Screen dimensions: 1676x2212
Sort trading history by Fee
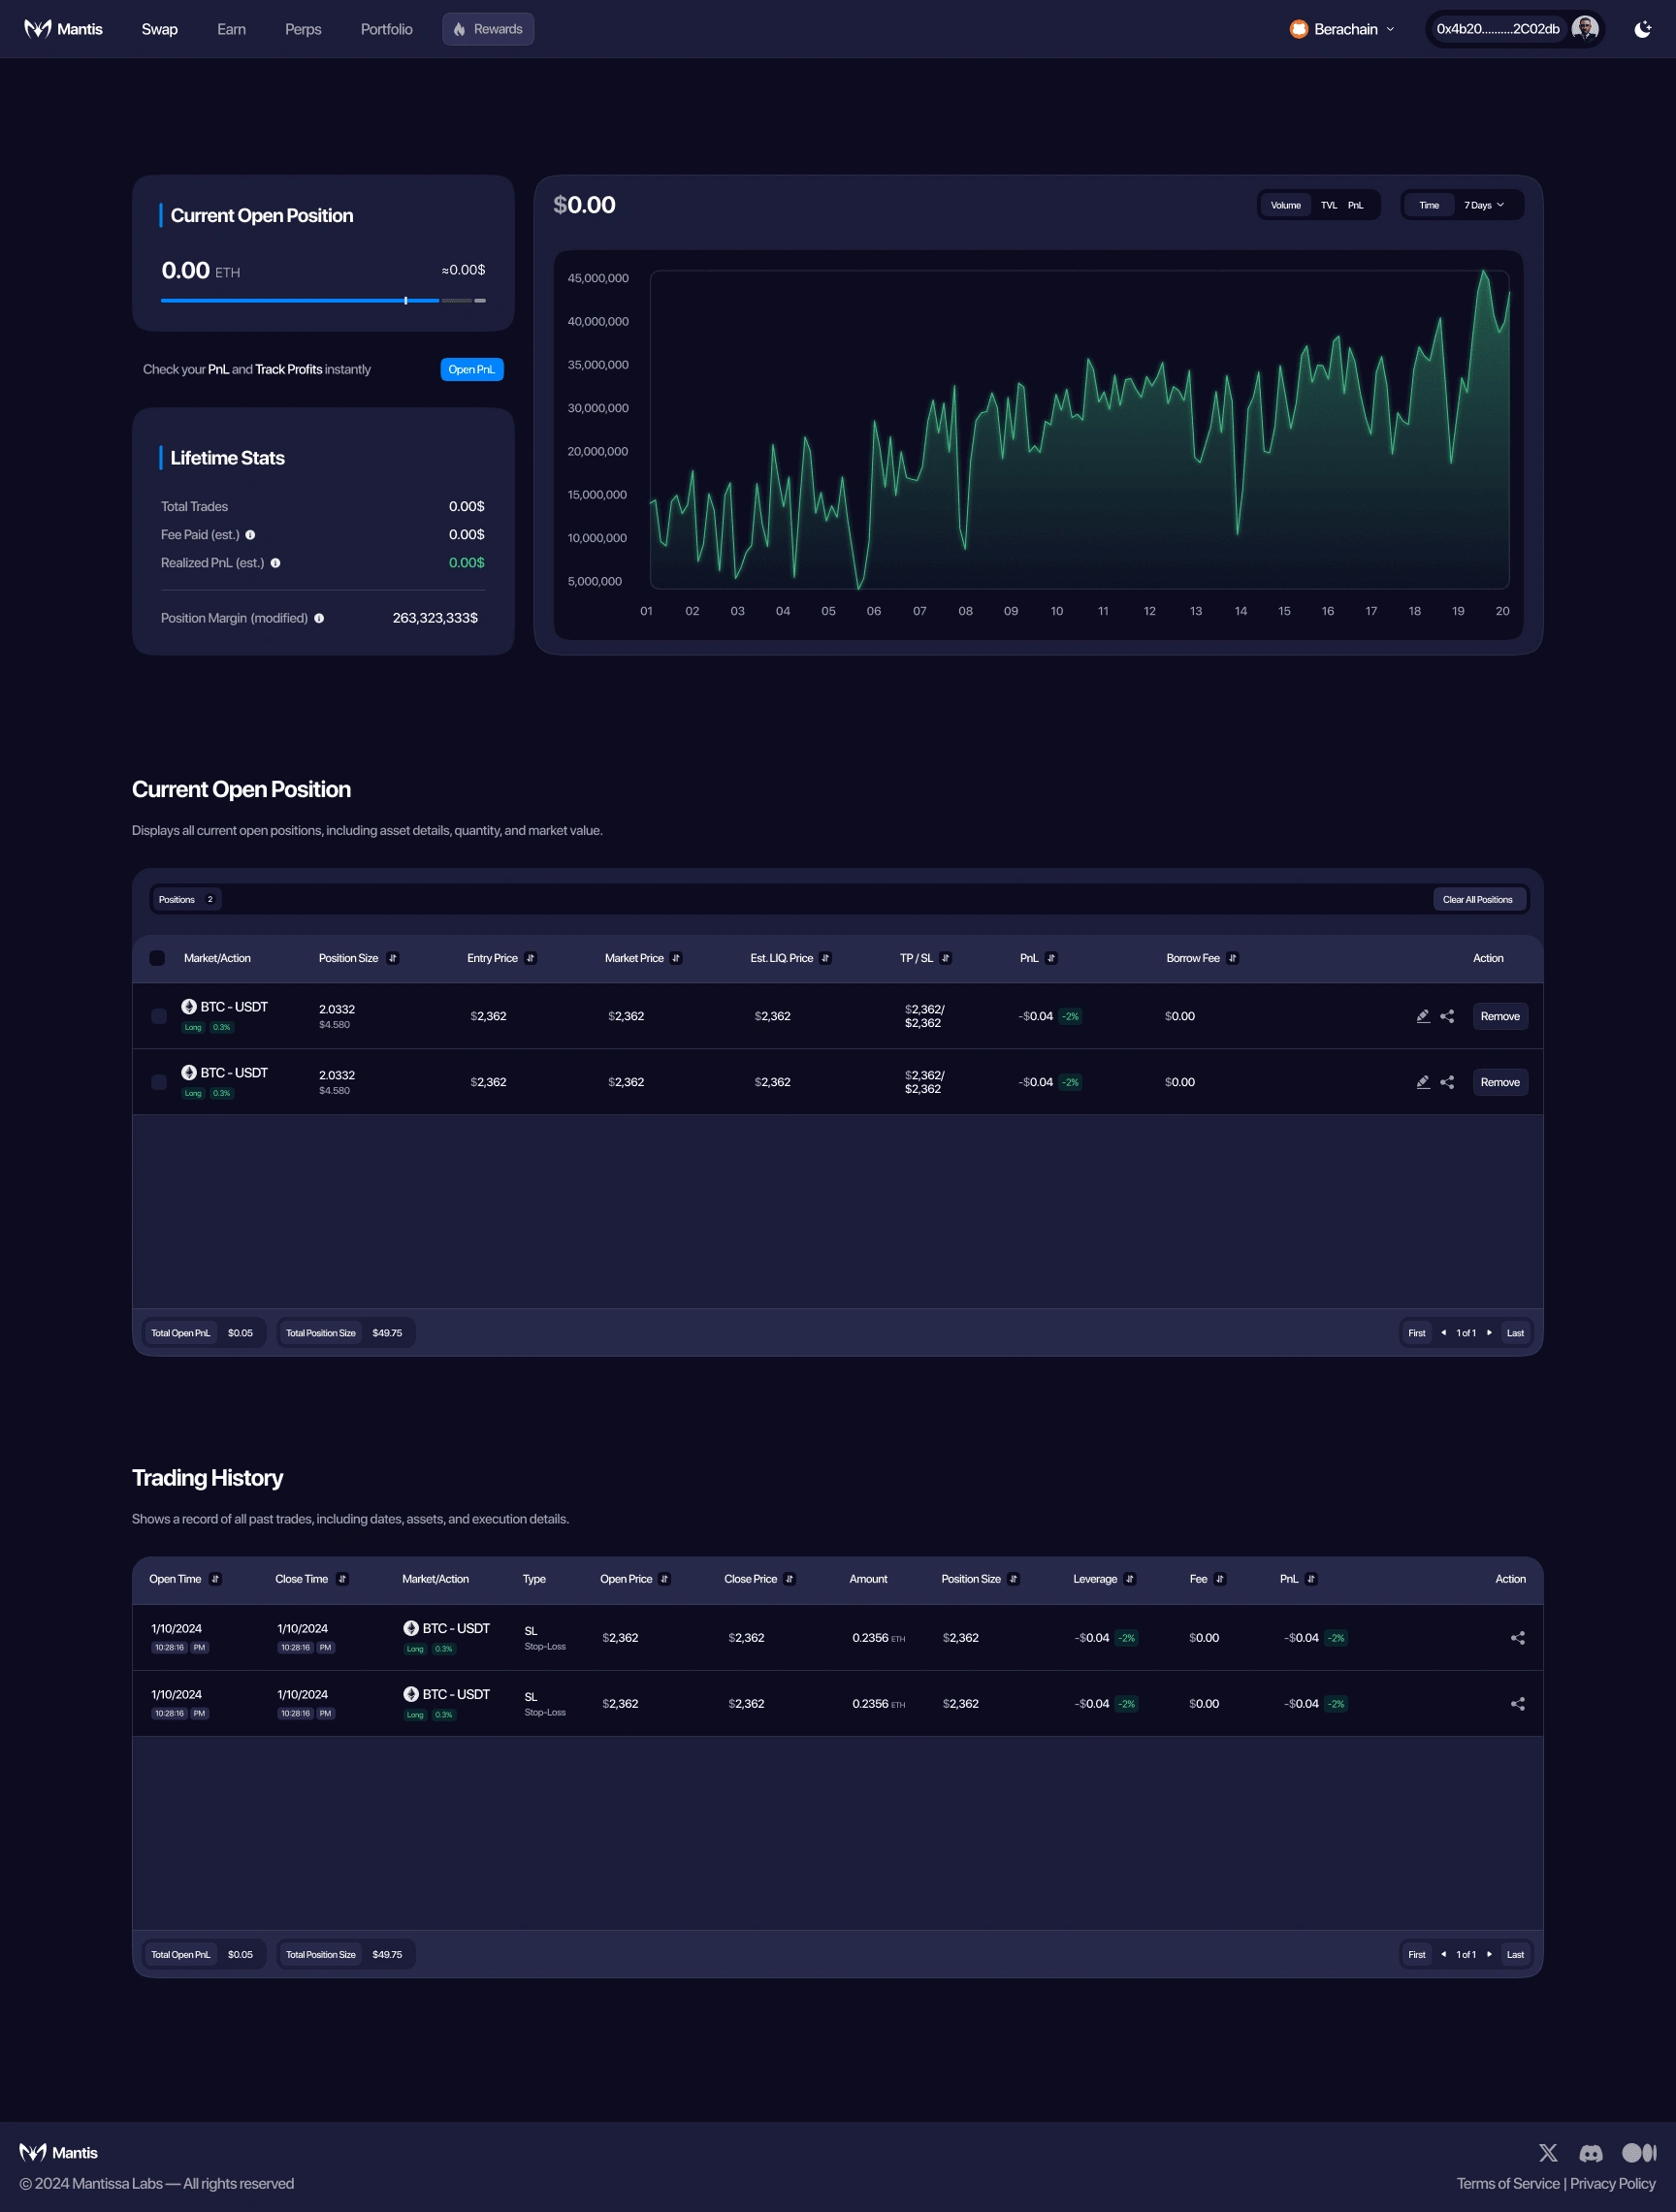[x=1220, y=1579]
